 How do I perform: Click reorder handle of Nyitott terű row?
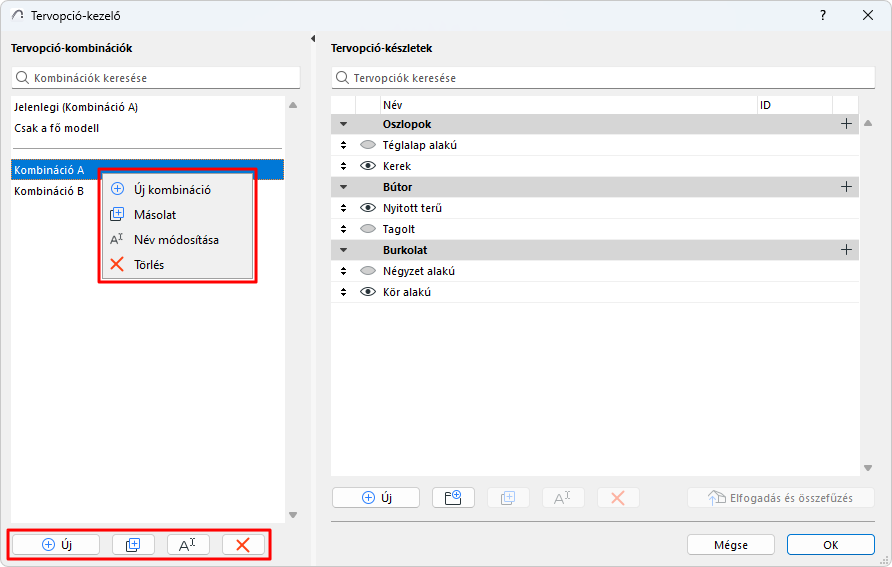[x=343, y=208]
